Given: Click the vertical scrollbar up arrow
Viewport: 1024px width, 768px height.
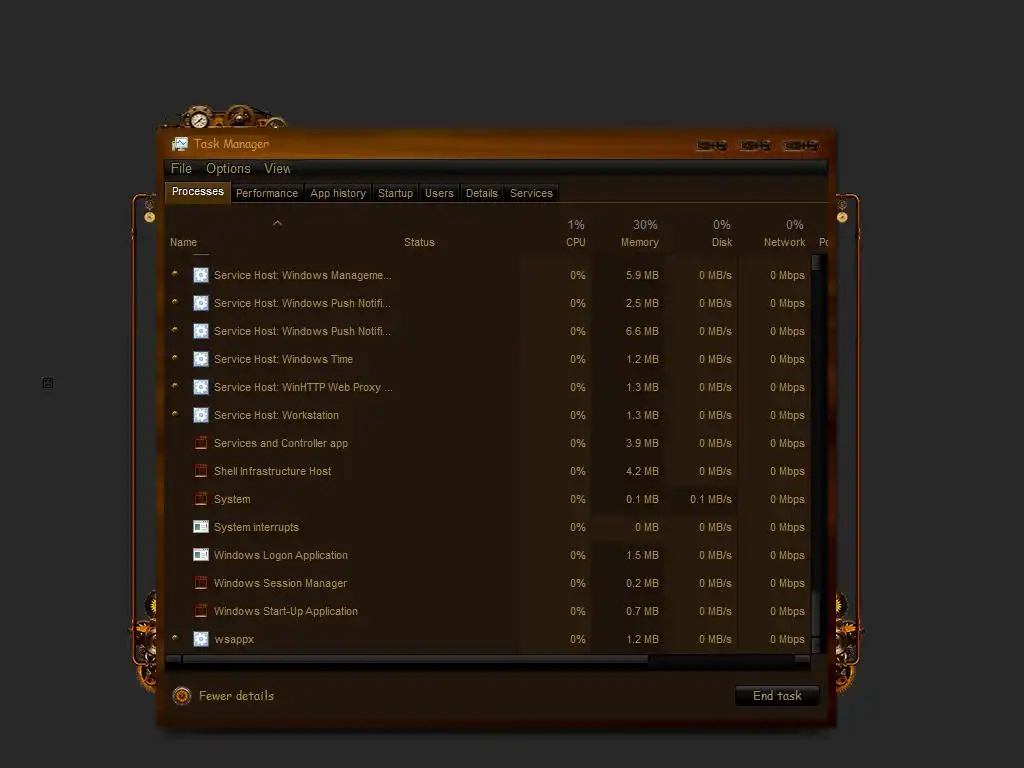Looking at the screenshot, I should [816, 262].
